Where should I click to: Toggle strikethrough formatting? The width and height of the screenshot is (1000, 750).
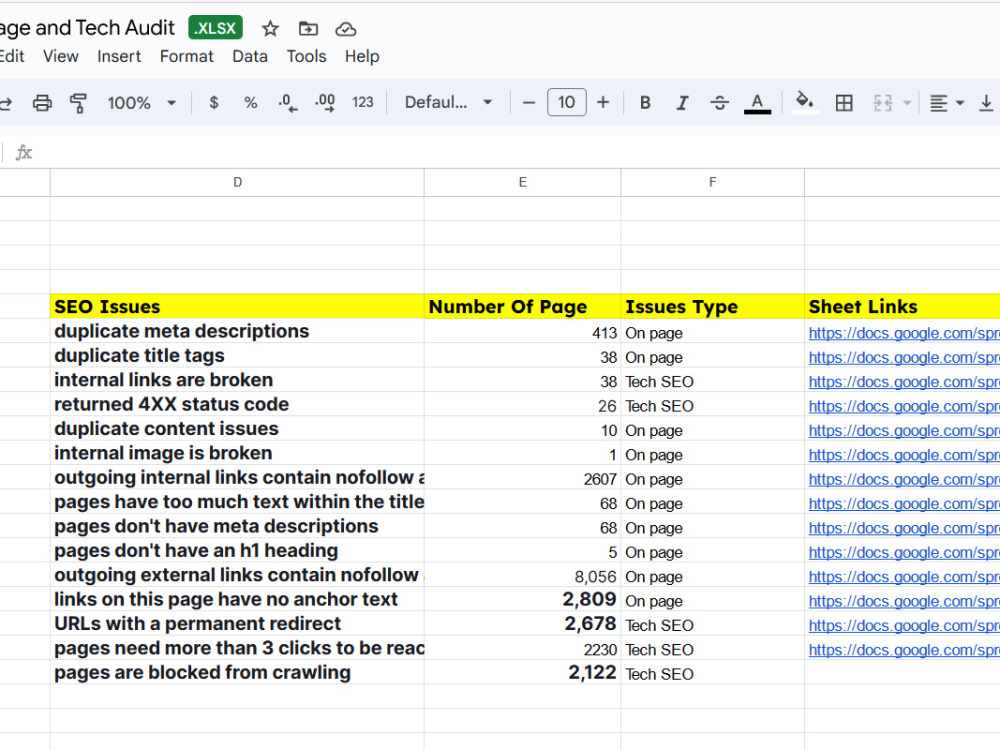click(719, 103)
